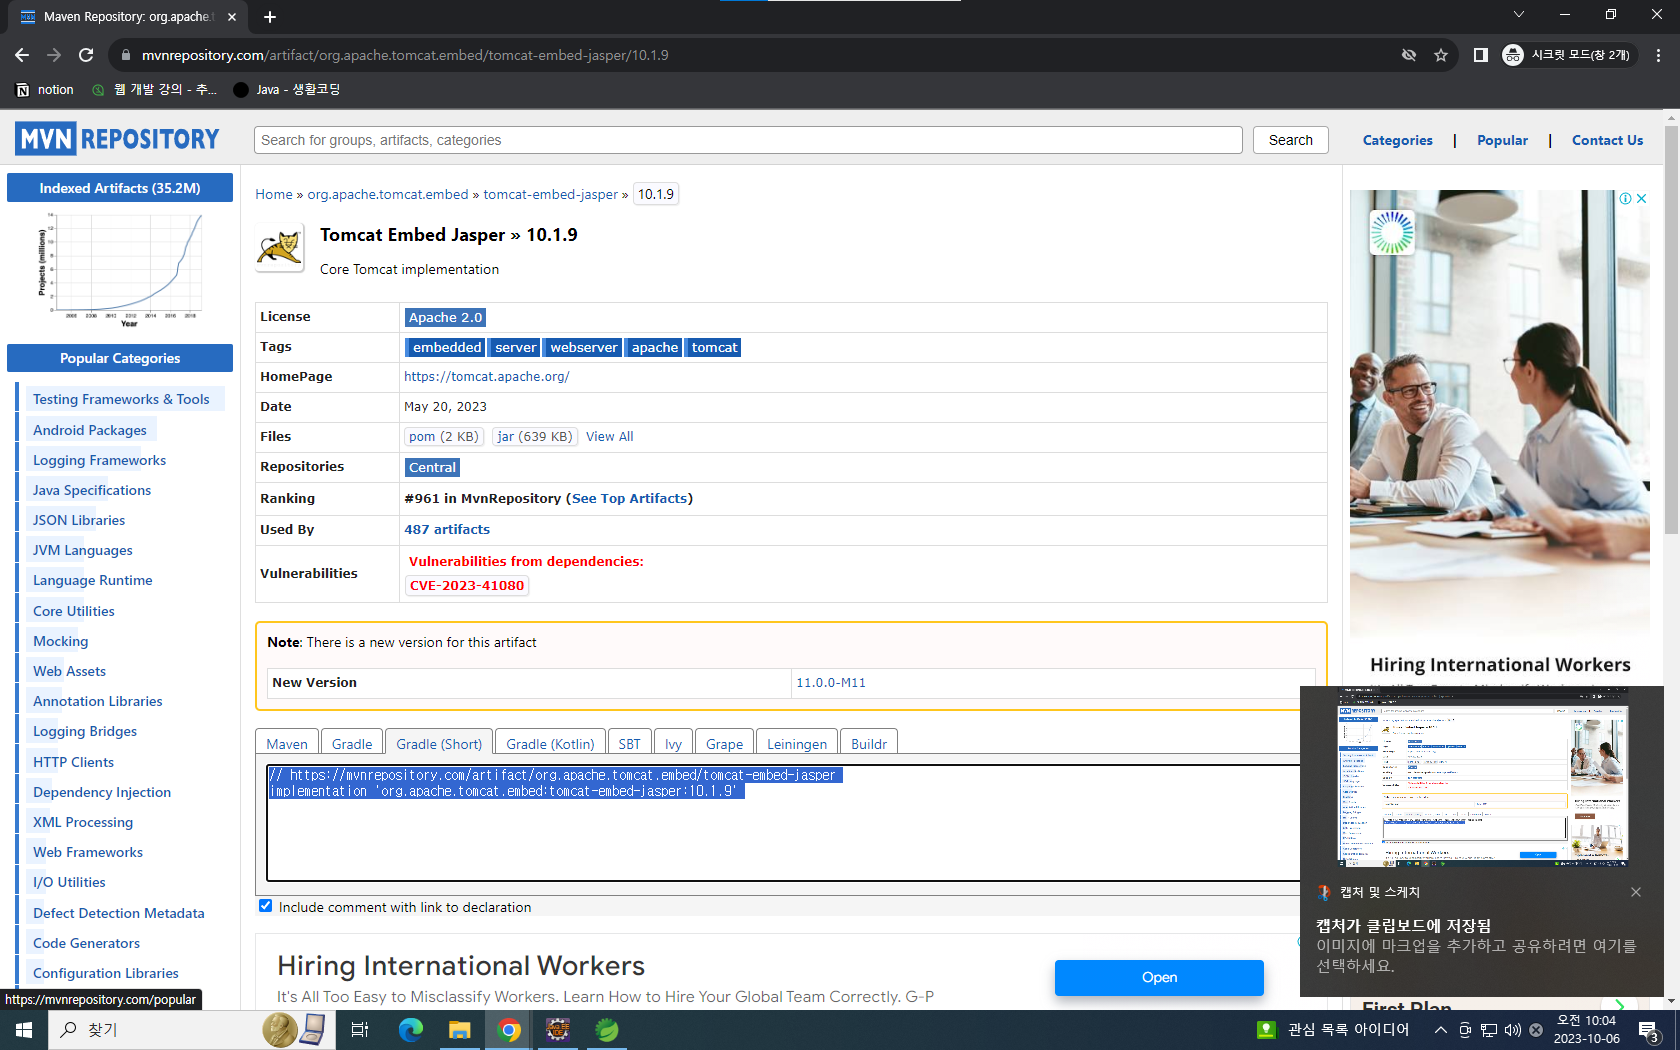Open the screenshot thumbnail in notification
Image resolution: width=1680 pixels, height=1050 pixels.
coord(1482,777)
